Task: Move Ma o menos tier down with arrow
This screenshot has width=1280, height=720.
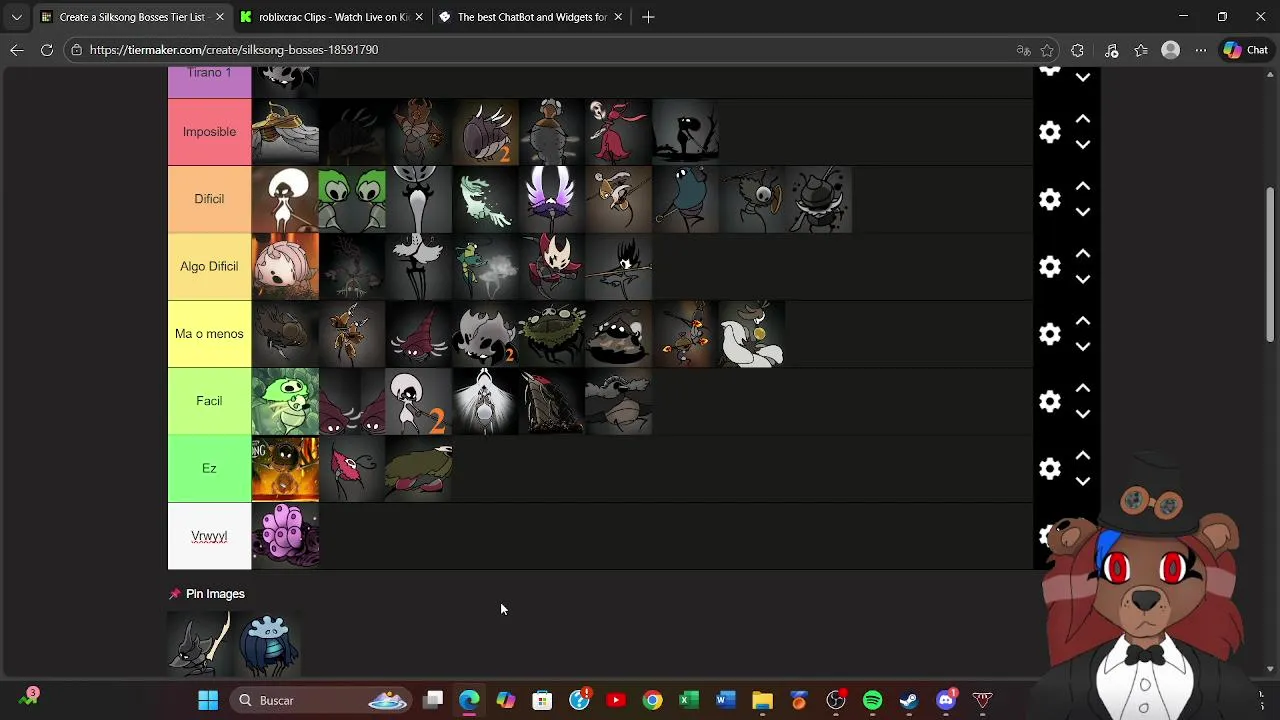Action: (x=1082, y=347)
